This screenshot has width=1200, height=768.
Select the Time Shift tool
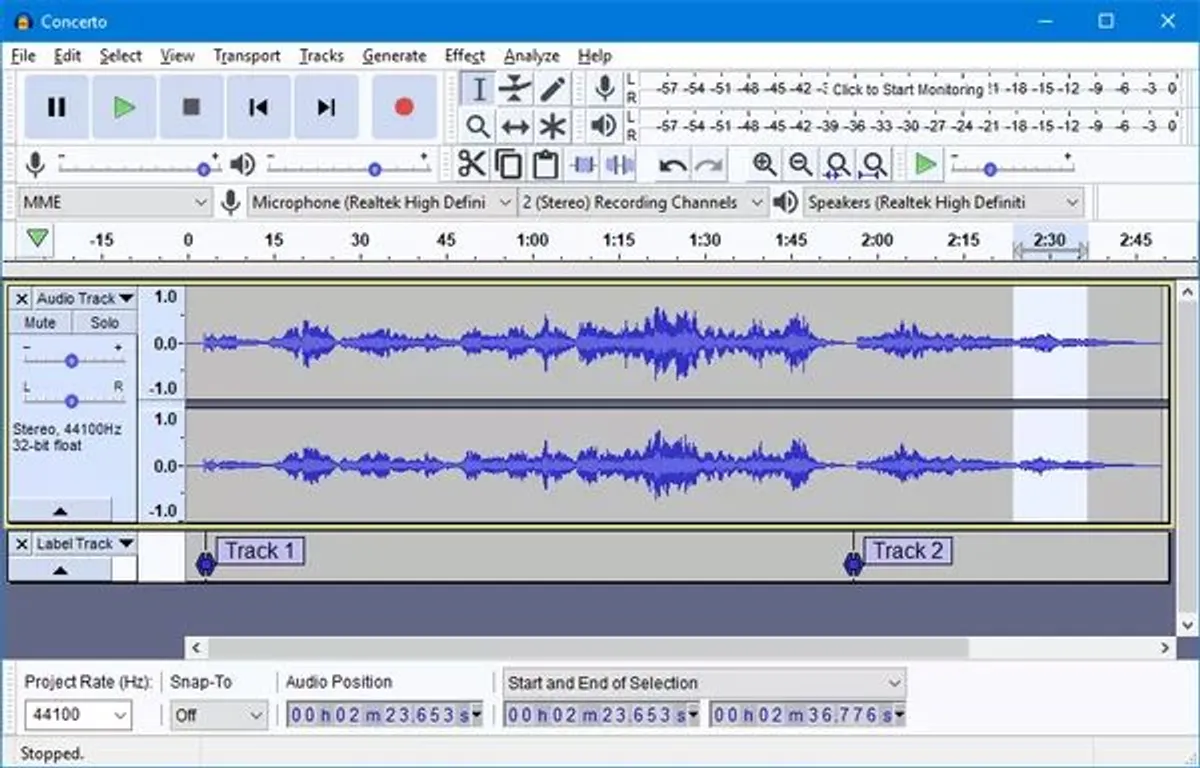coord(516,126)
